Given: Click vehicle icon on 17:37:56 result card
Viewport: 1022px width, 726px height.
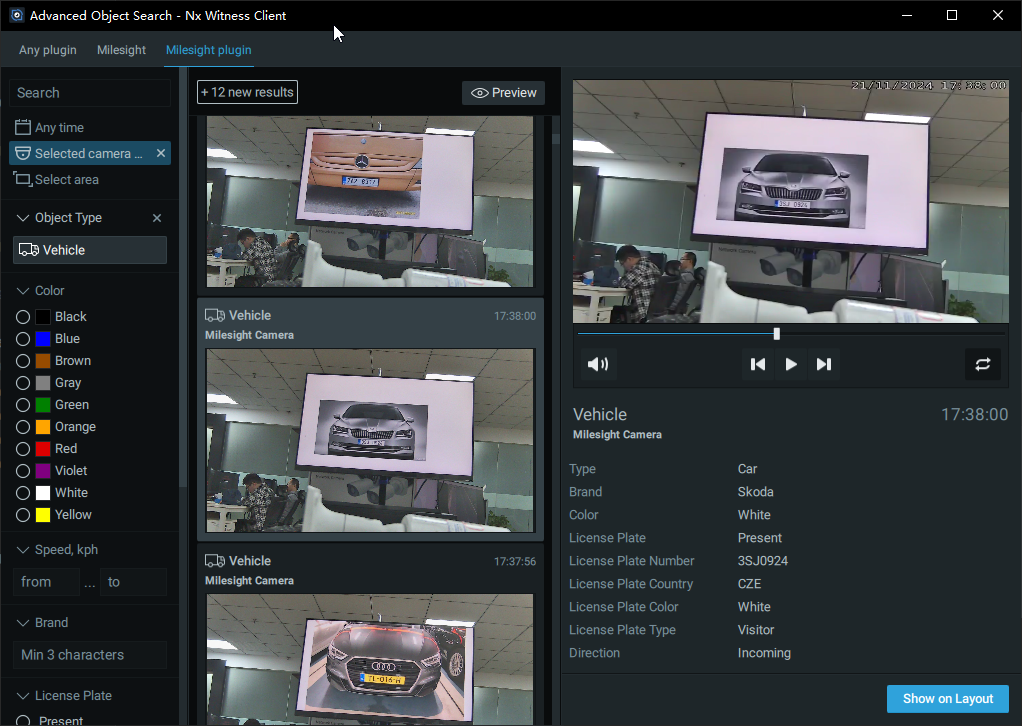Looking at the screenshot, I should click(215, 561).
